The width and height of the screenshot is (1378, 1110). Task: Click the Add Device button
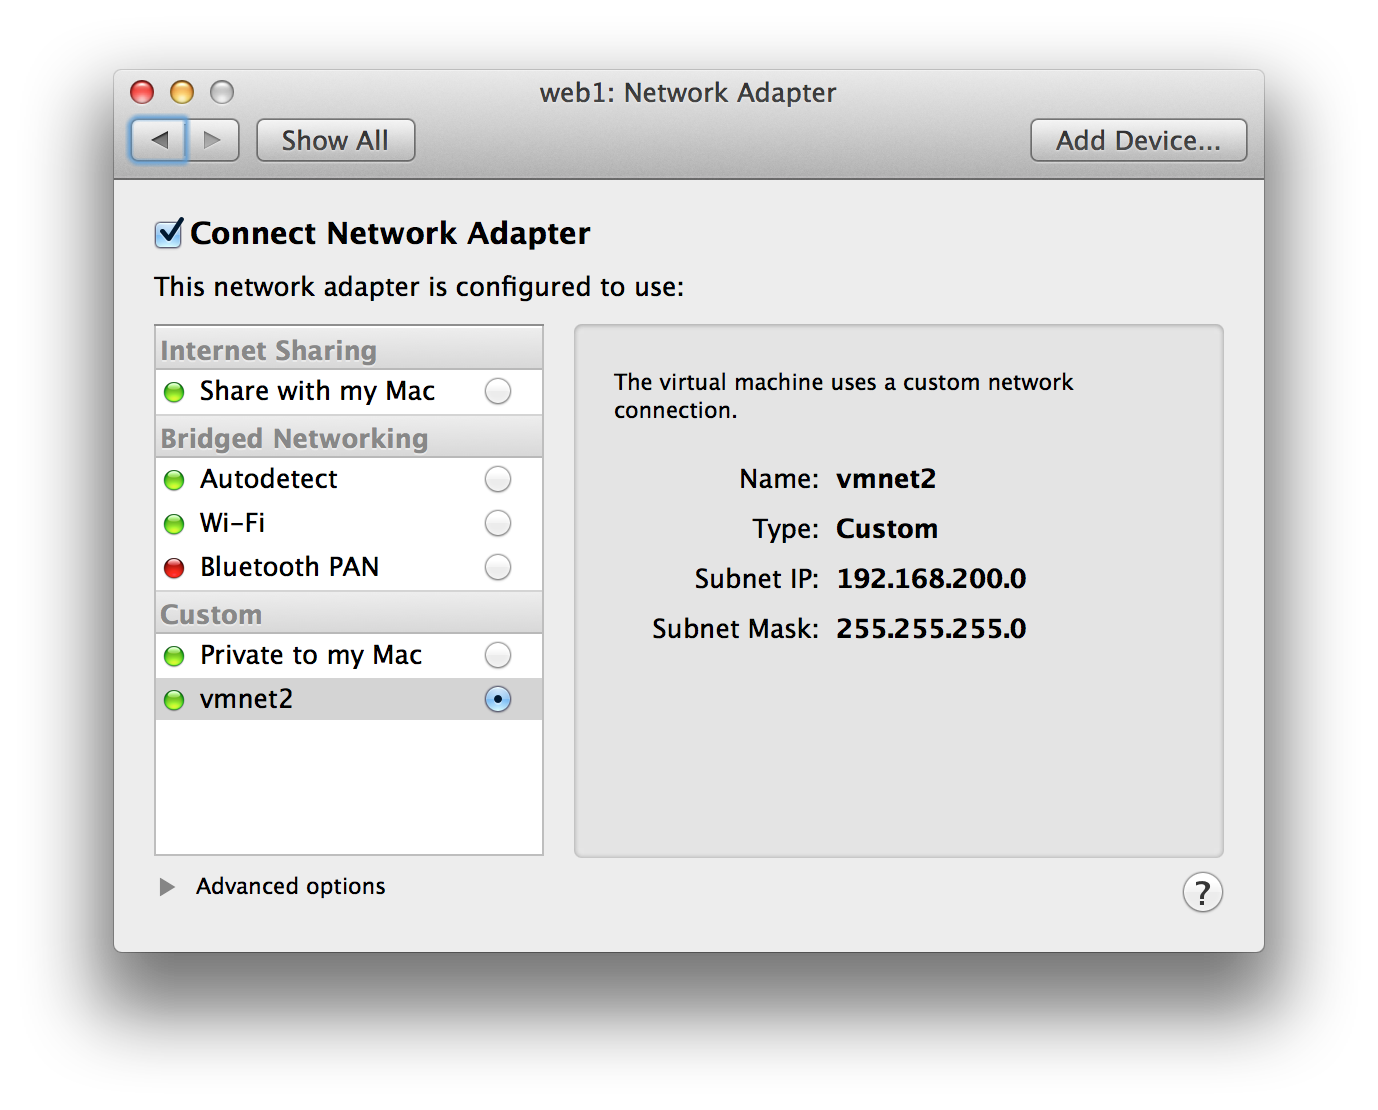[1138, 140]
